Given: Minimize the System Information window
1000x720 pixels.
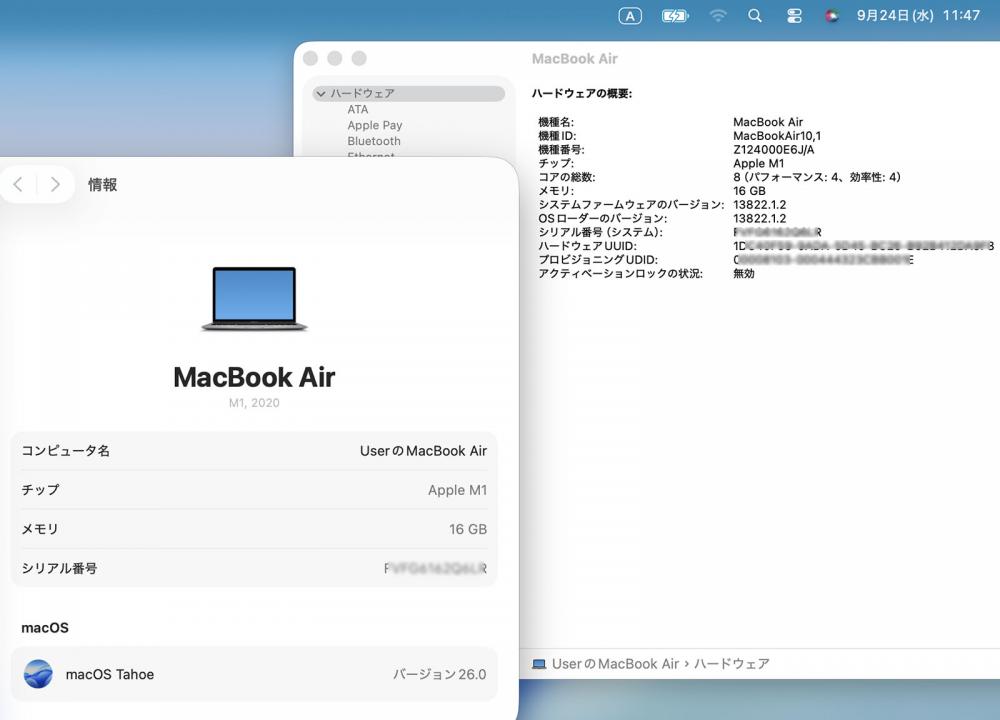Looking at the screenshot, I should 335,59.
